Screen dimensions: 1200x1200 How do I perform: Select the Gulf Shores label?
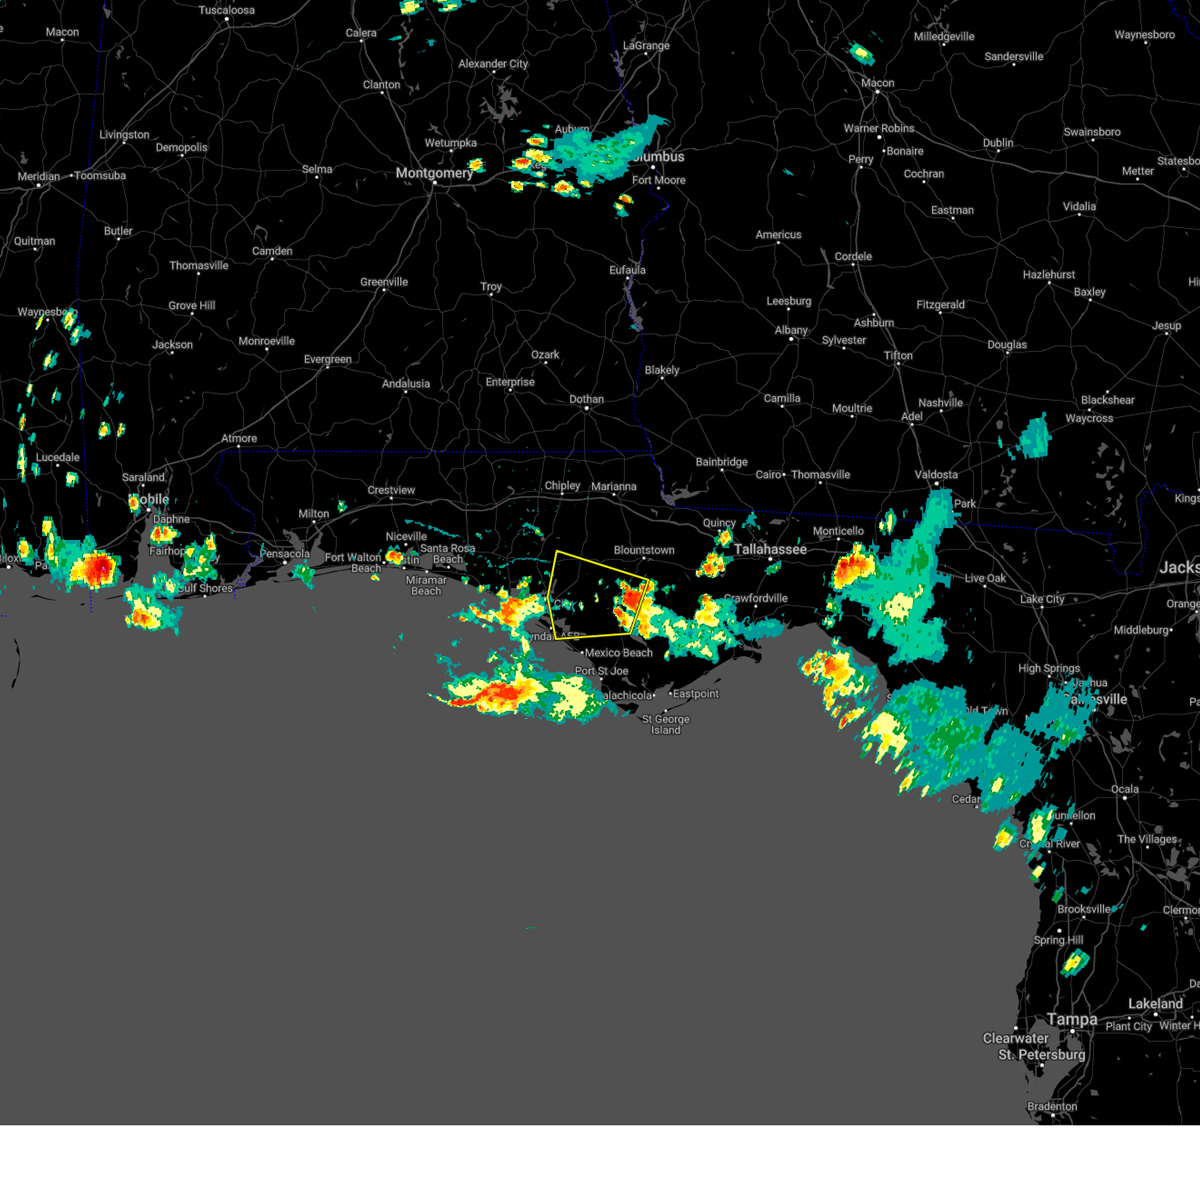(x=206, y=588)
